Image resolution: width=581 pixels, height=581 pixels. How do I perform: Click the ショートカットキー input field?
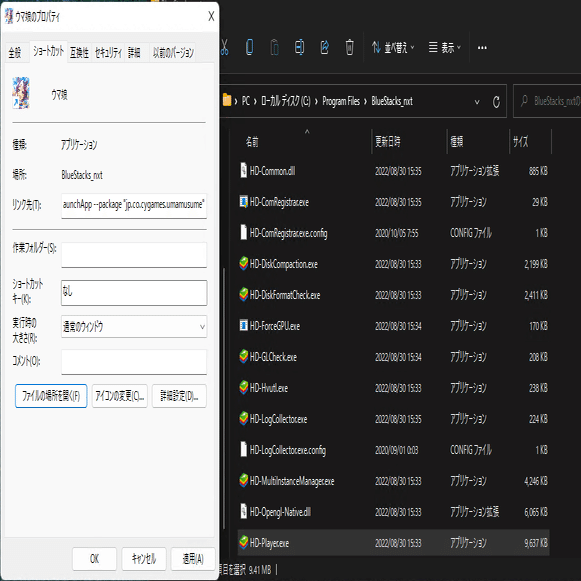(134, 293)
